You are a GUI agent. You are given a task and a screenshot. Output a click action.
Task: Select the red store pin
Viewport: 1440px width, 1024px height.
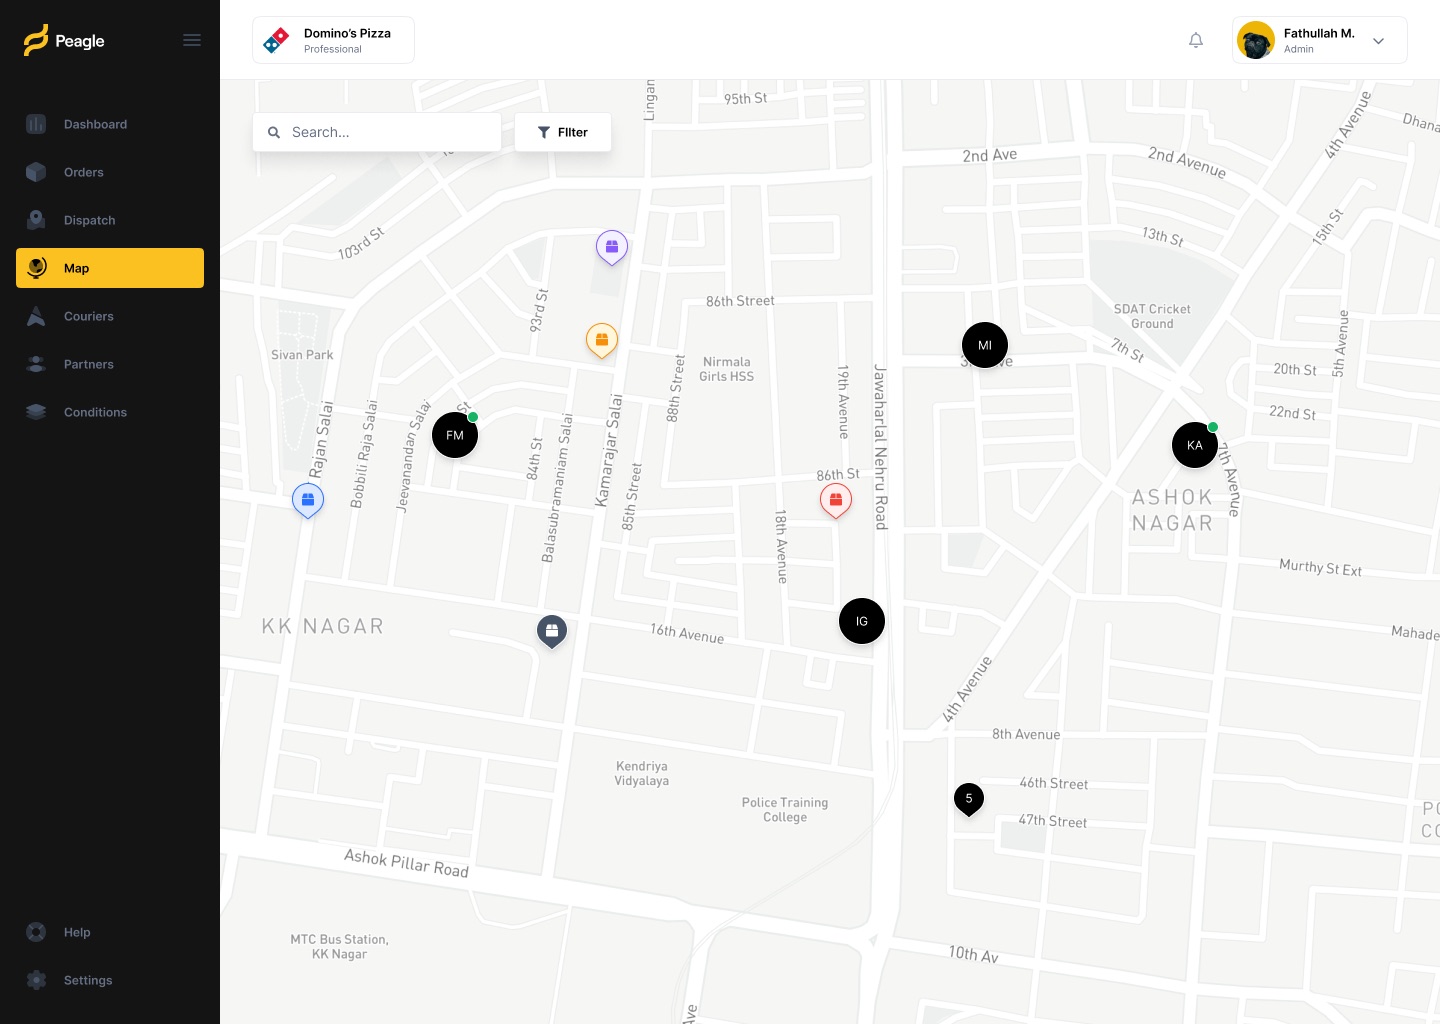(x=836, y=500)
